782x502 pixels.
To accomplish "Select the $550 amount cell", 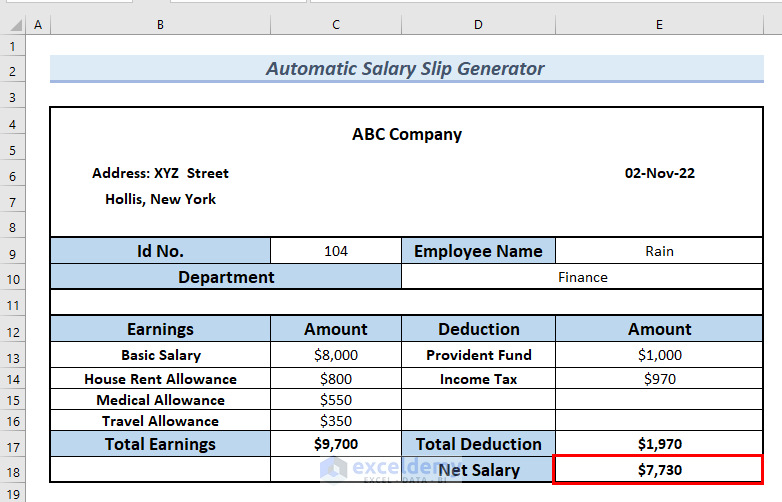I will coord(336,400).
